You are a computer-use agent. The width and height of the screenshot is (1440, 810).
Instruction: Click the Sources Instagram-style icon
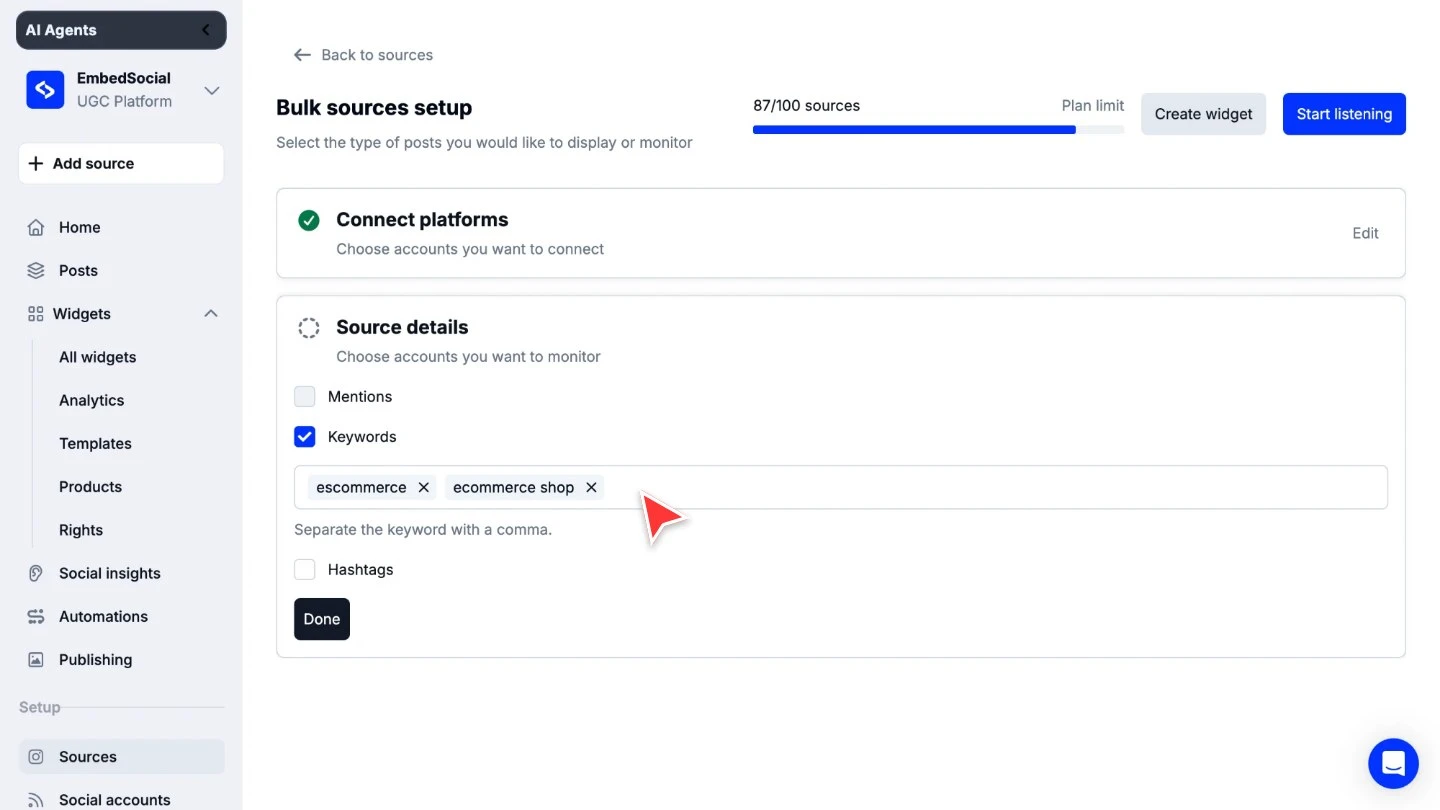click(x=36, y=757)
